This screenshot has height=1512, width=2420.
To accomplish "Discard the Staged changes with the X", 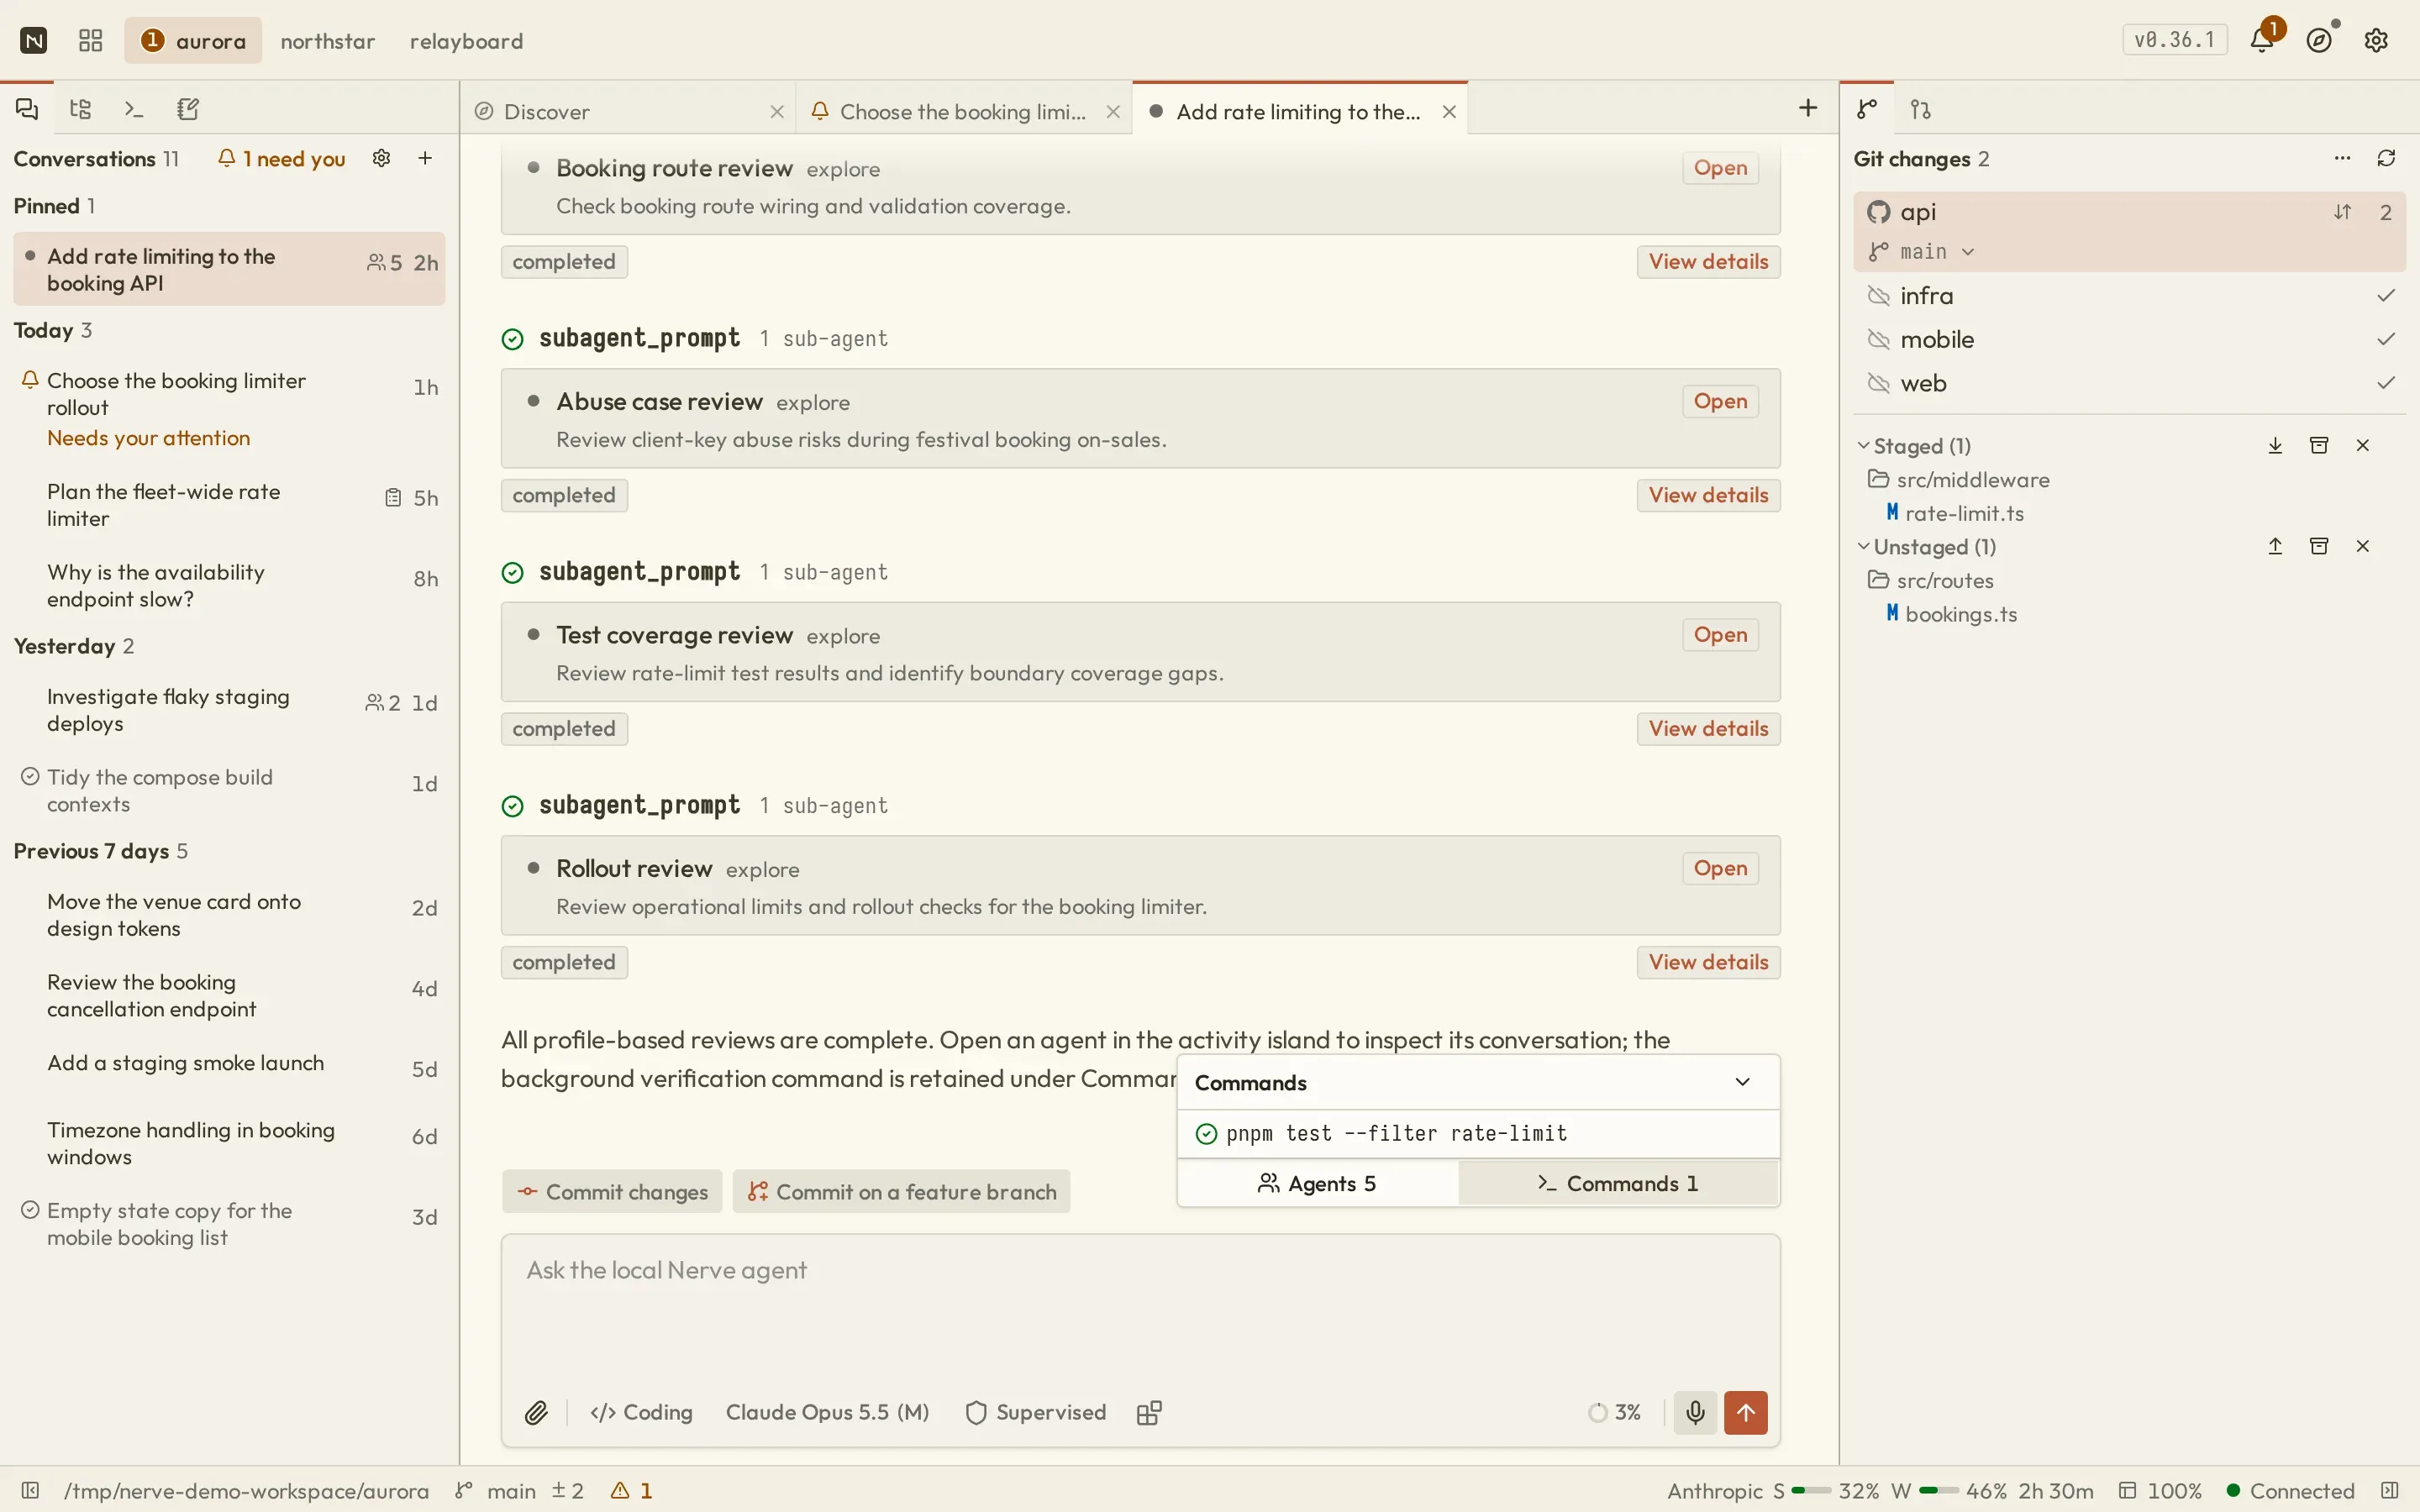I will point(2363,445).
